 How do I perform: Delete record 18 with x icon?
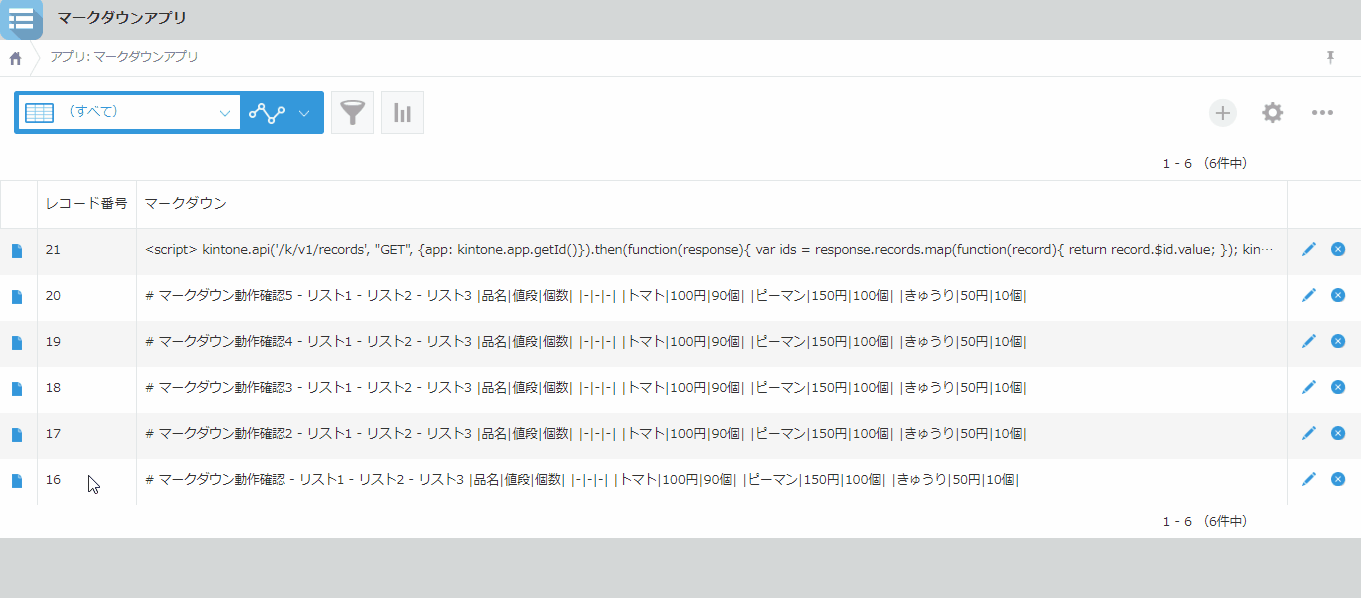coord(1338,387)
